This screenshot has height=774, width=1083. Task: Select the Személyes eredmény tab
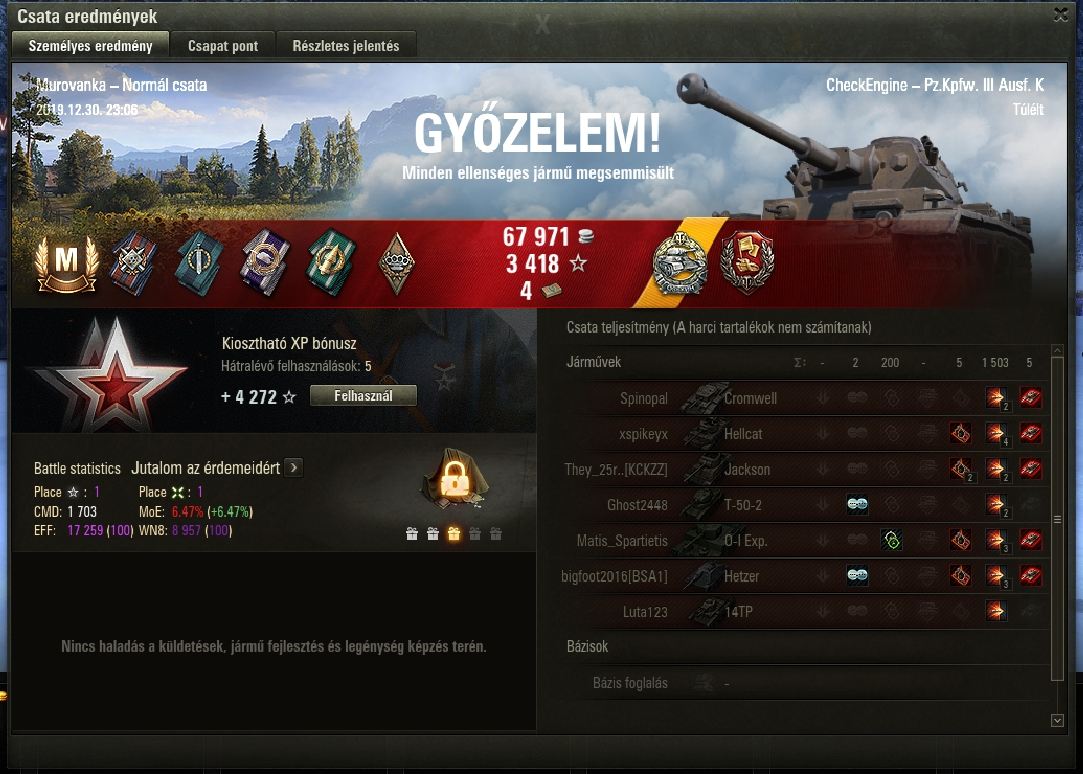90,46
